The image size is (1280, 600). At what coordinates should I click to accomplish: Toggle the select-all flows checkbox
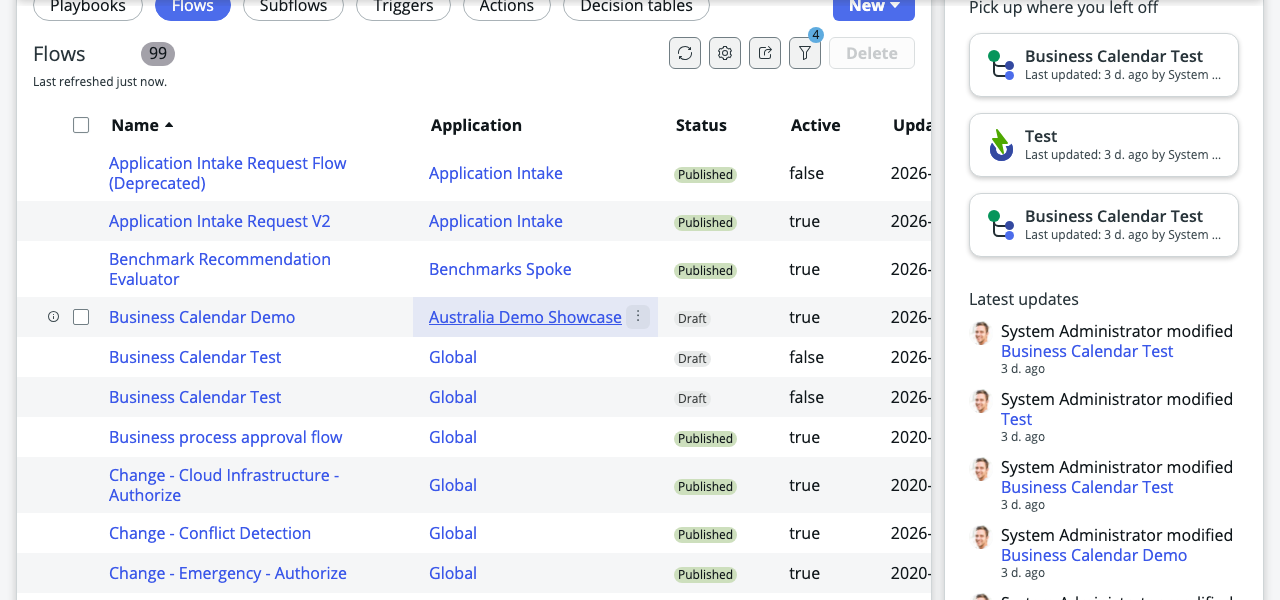pyautogui.click(x=81, y=125)
